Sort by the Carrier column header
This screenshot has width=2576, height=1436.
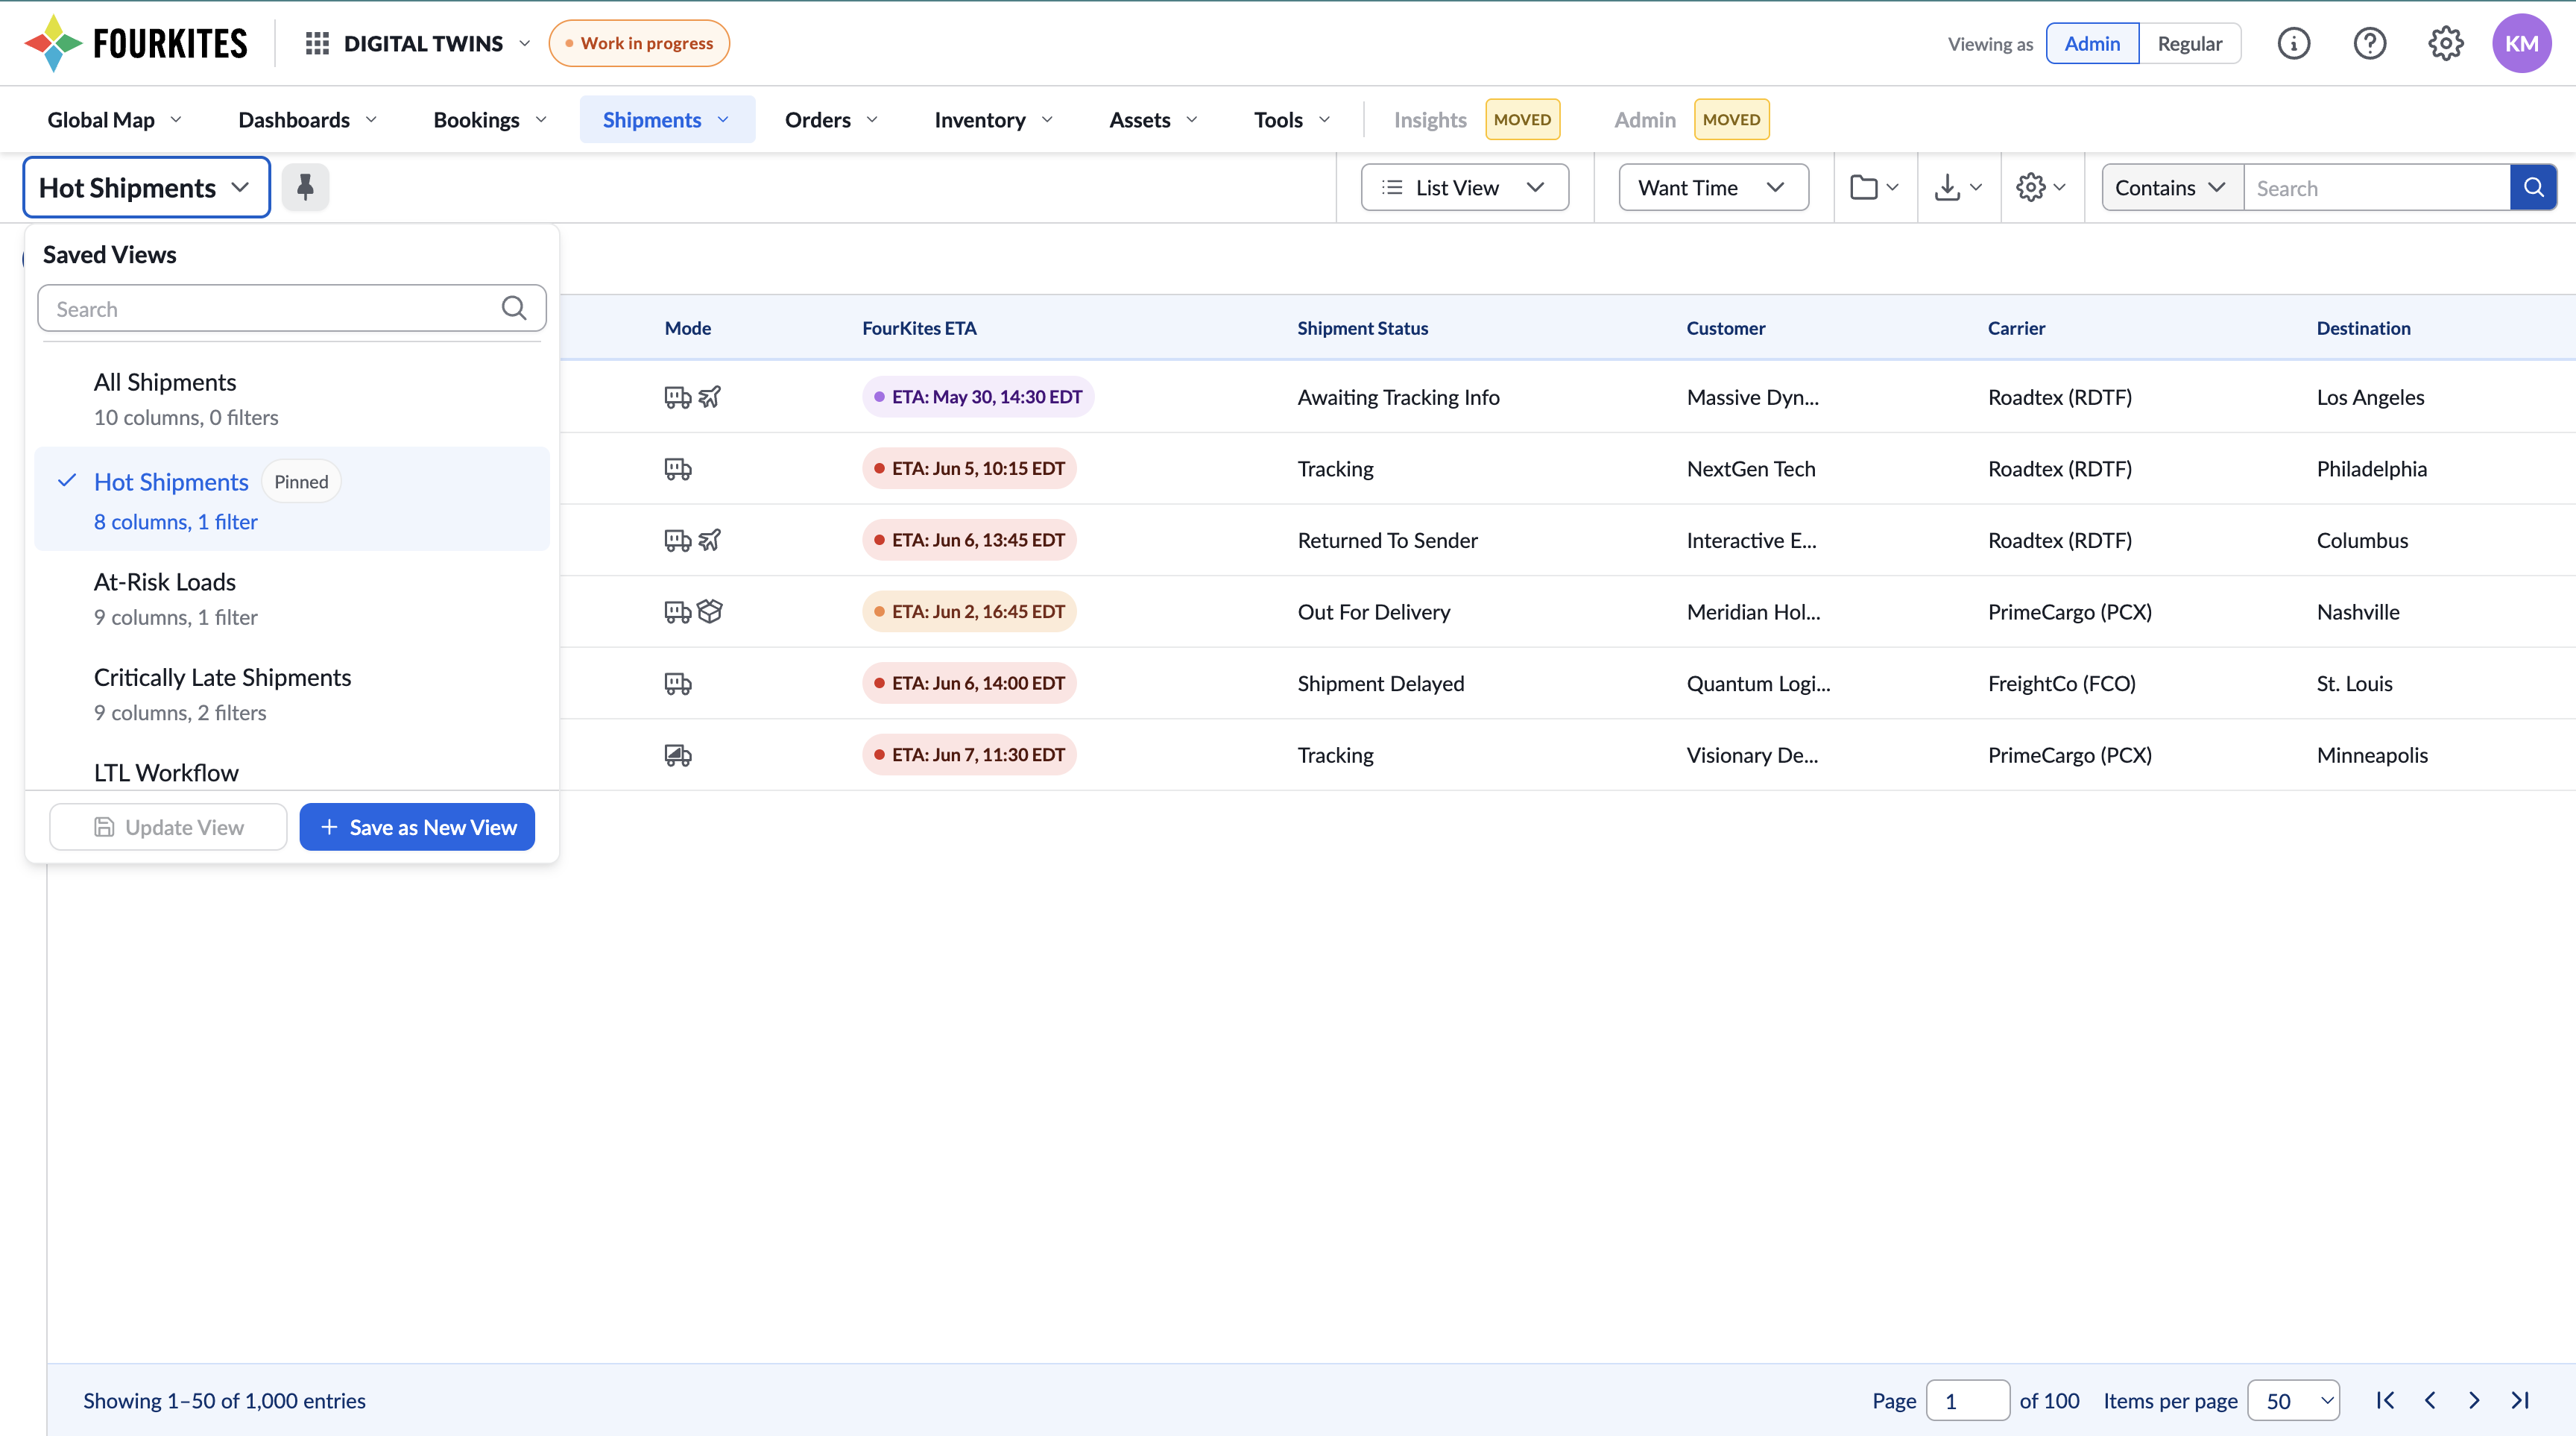pos(2016,328)
